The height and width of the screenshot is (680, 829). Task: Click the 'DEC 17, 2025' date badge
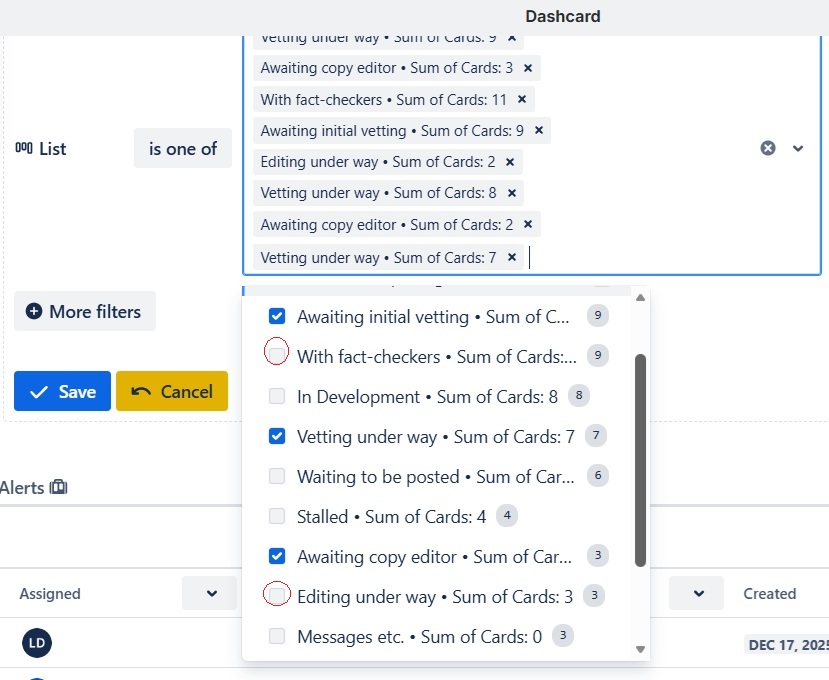tap(786, 645)
